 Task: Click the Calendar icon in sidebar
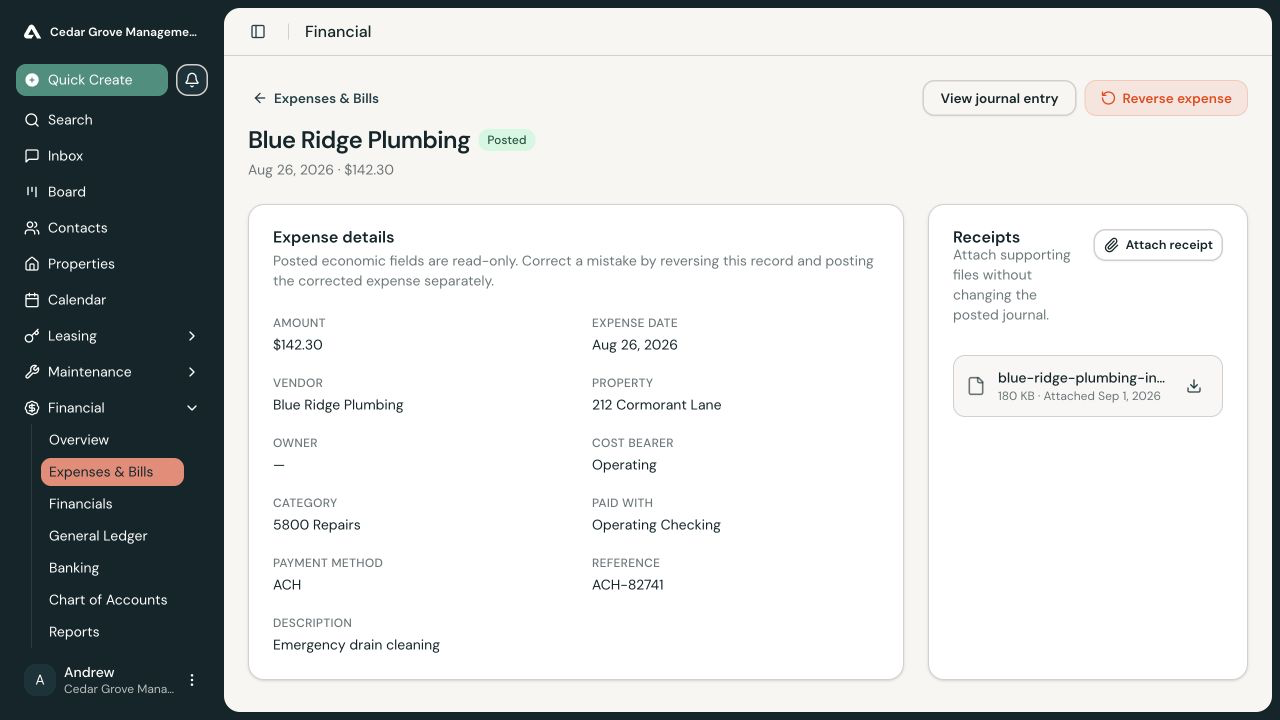coord(32,300)
